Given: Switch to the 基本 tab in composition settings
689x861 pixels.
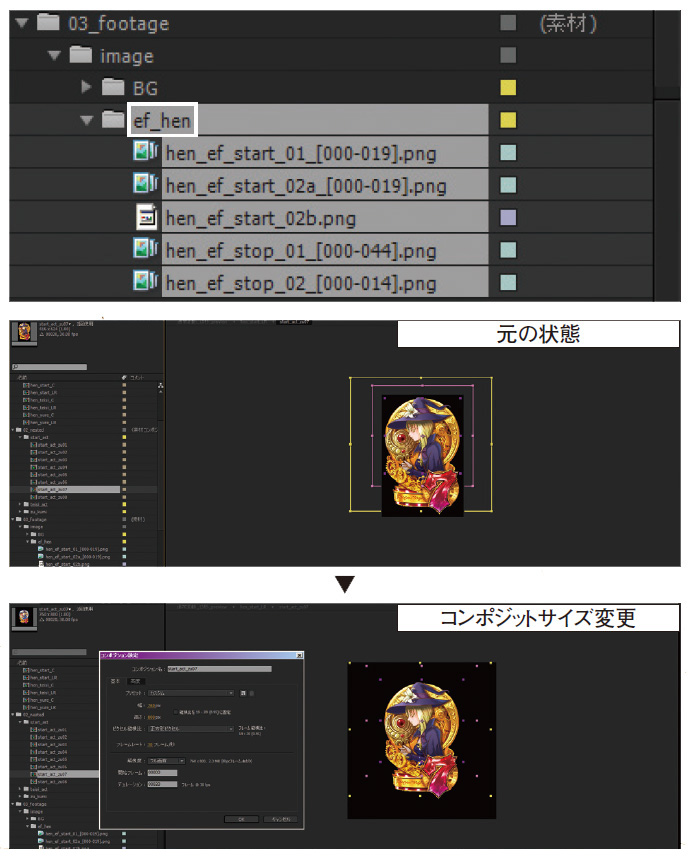Looking at the screenshot, I should (115, 681).
